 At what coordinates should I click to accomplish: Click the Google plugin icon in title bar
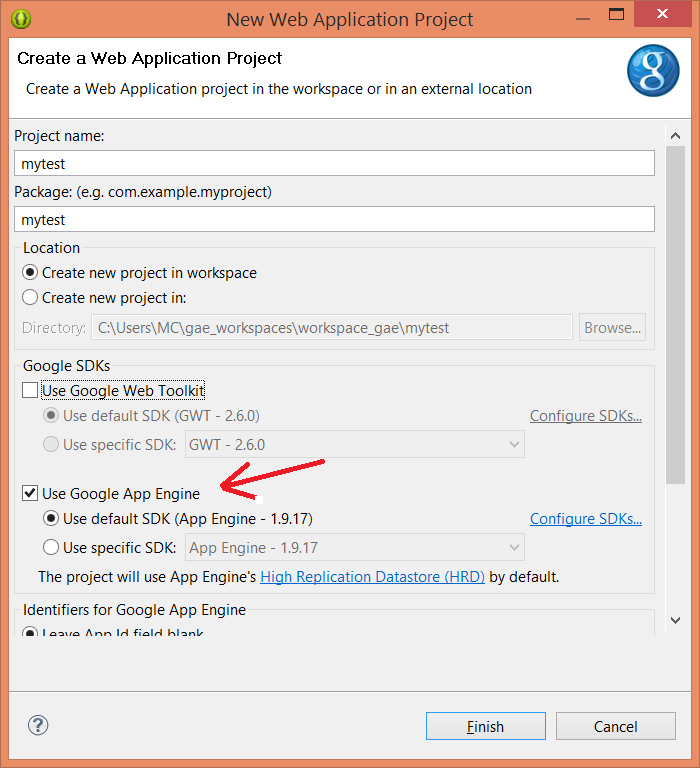[21, 19]
